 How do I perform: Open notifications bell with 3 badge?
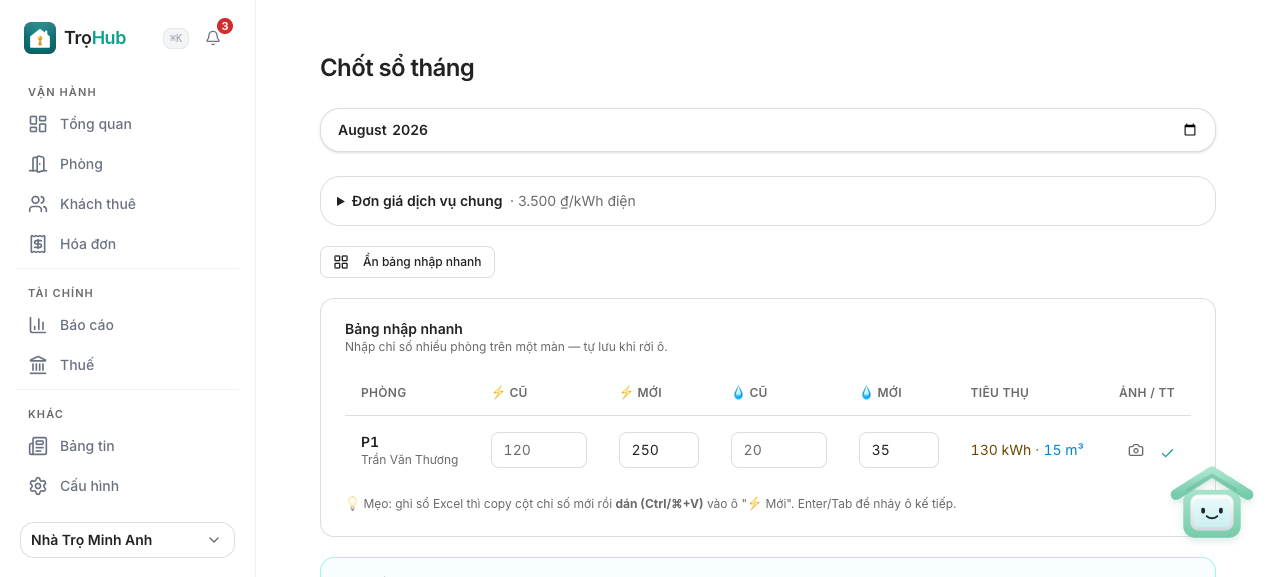pyautogui.click(x=213, y=38)
